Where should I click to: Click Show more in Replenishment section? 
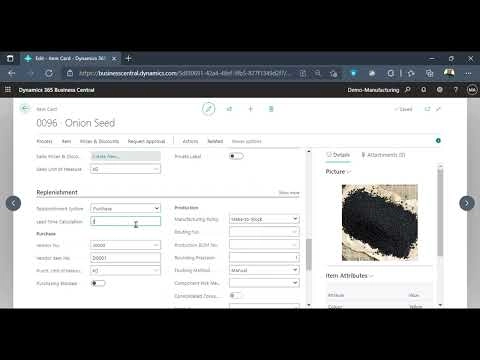(x=289, y=193)
